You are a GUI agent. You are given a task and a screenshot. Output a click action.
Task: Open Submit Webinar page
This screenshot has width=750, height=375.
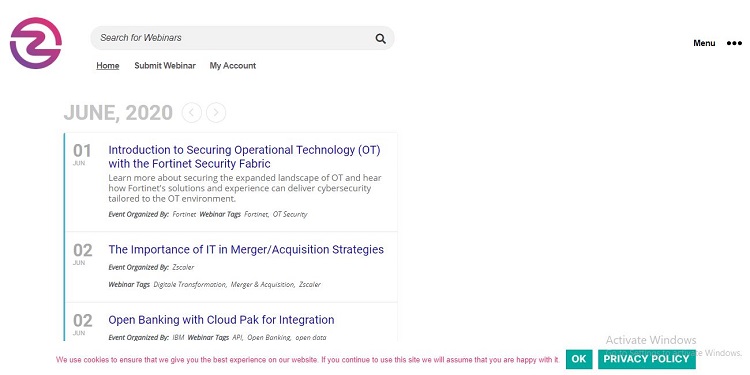(x=165, y=66)
